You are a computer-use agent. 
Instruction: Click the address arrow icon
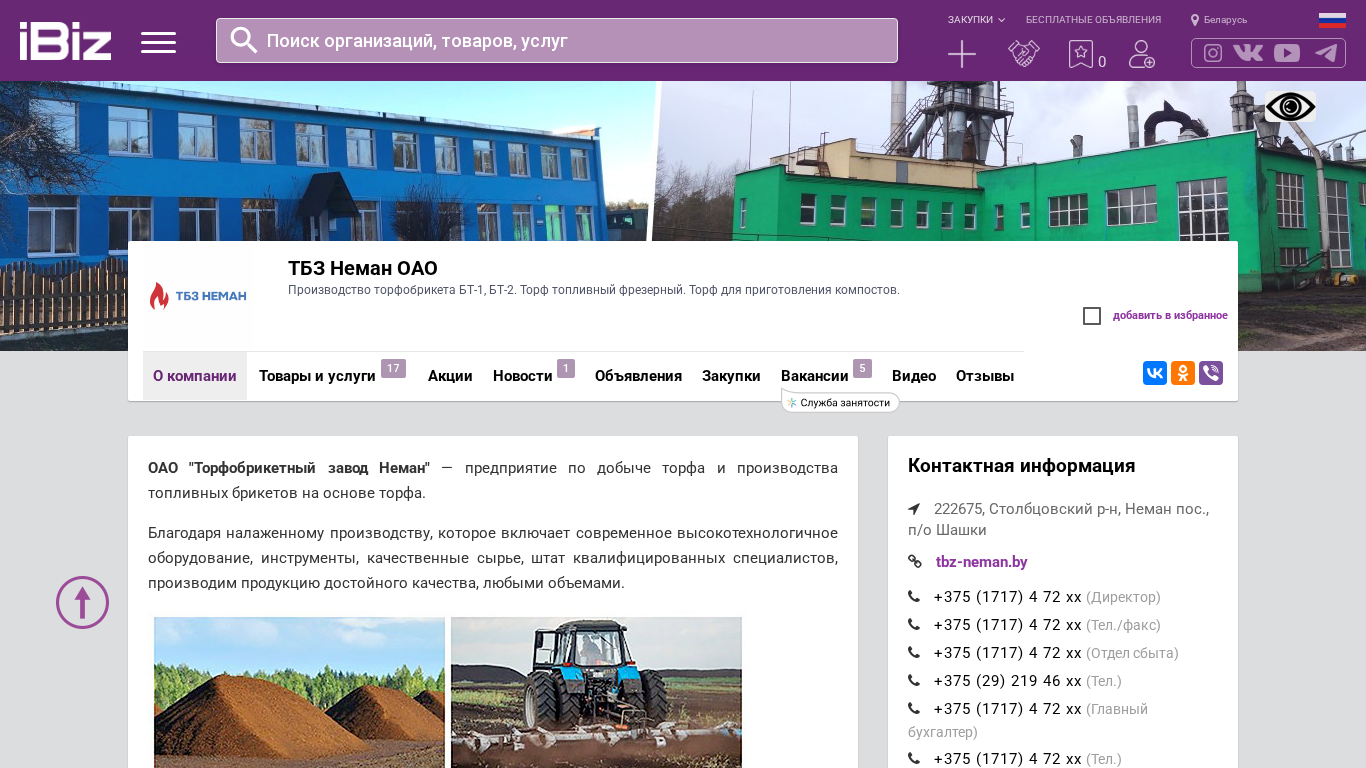point(914,509)
